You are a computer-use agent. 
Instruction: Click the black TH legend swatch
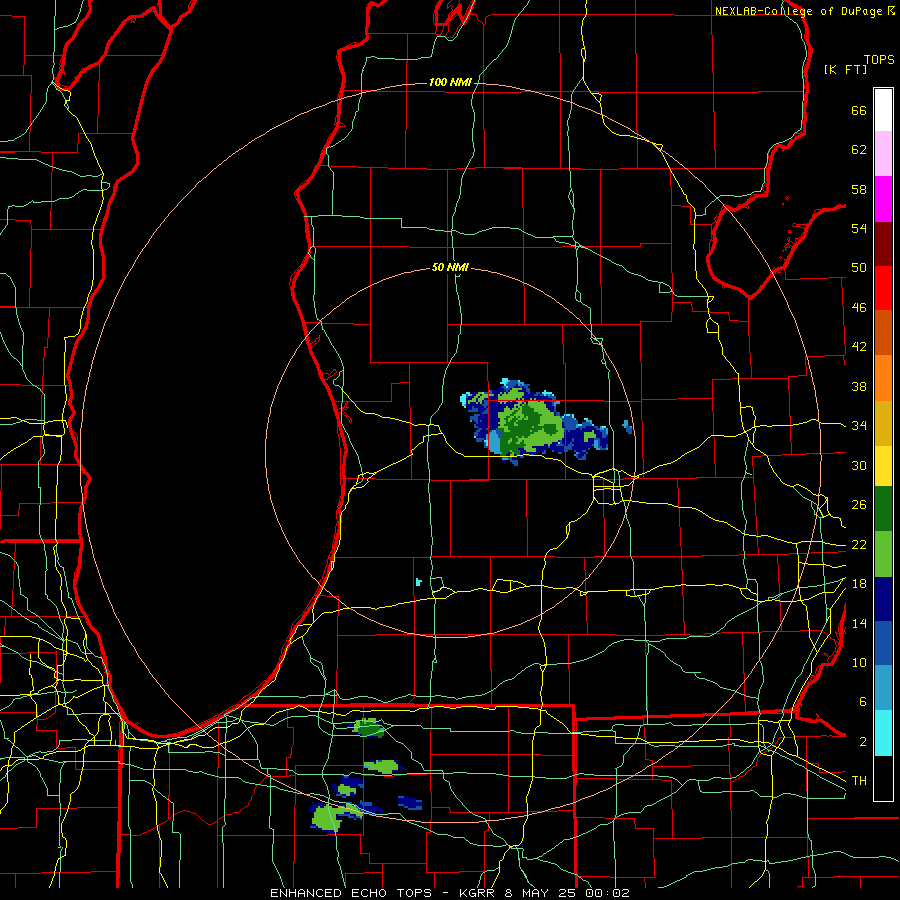coord(883,778)
